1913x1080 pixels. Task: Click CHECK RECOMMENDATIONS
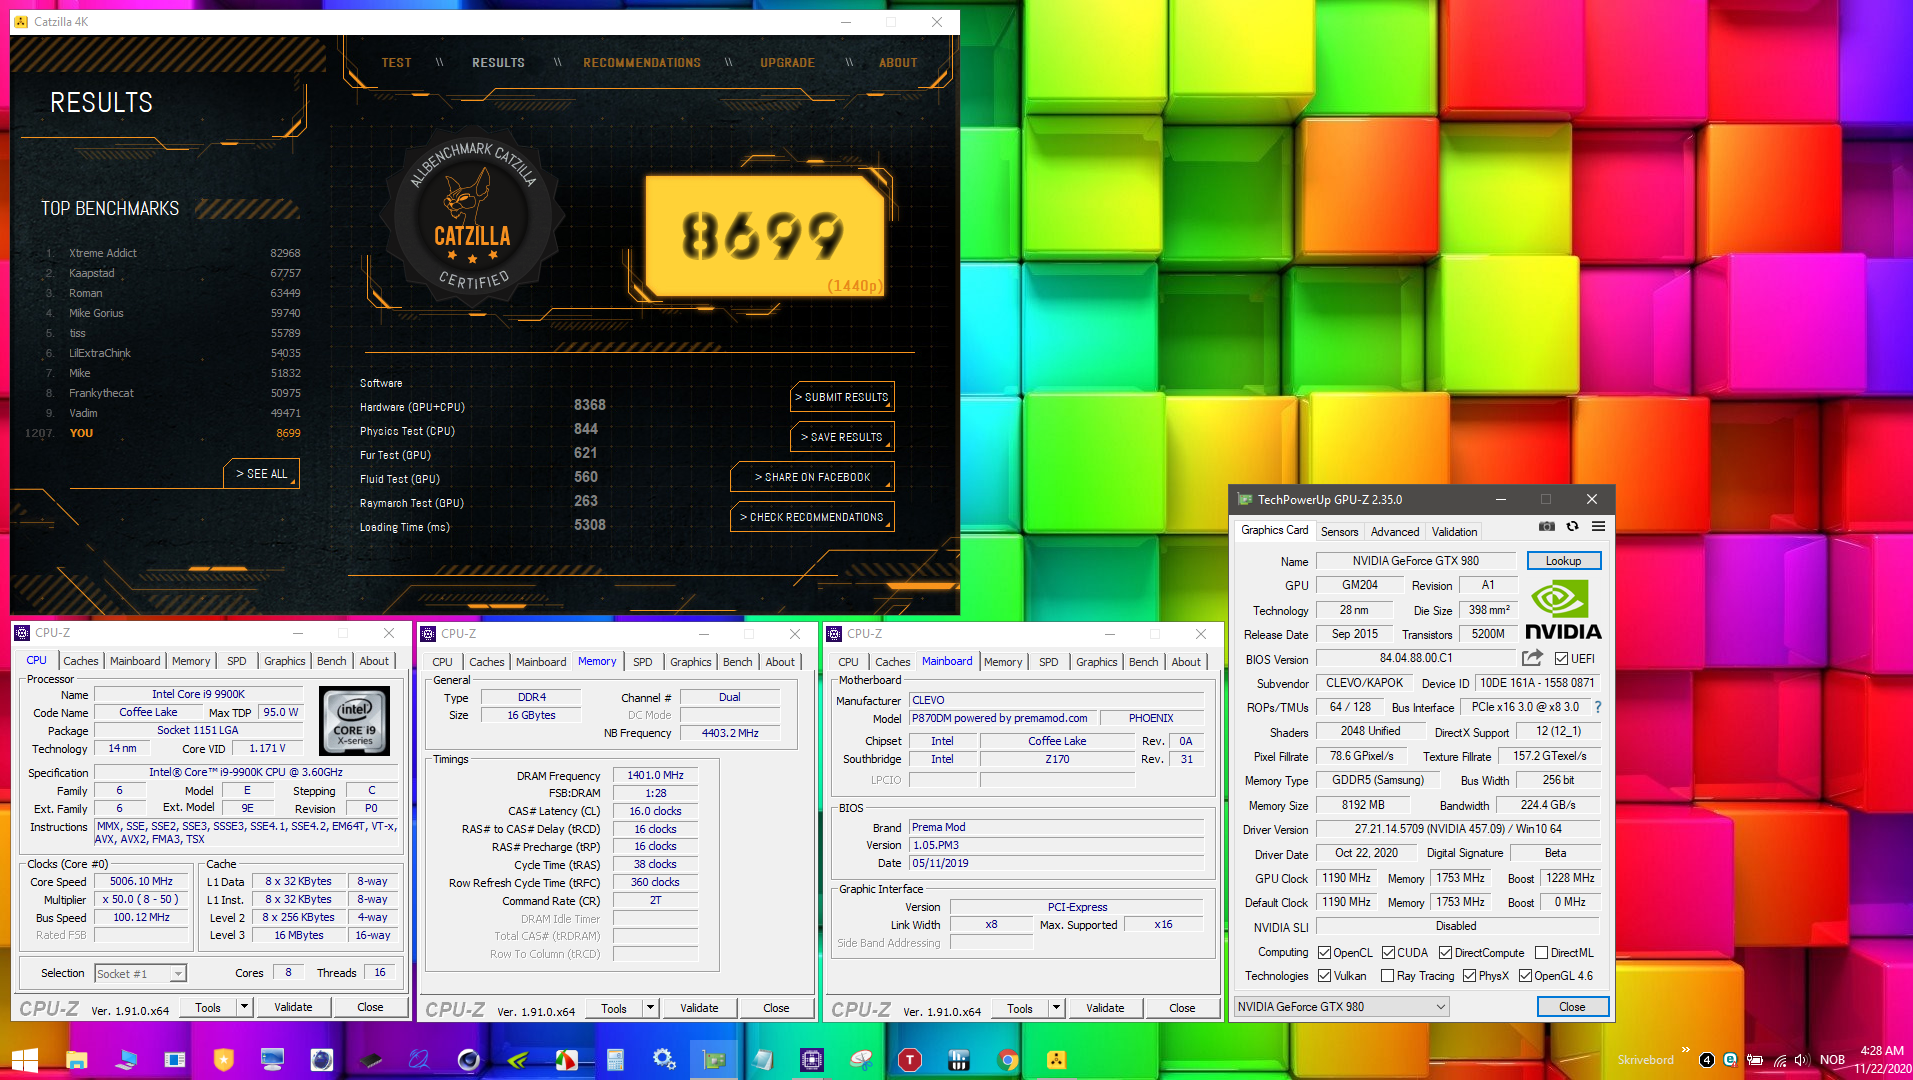coord(812,517)
